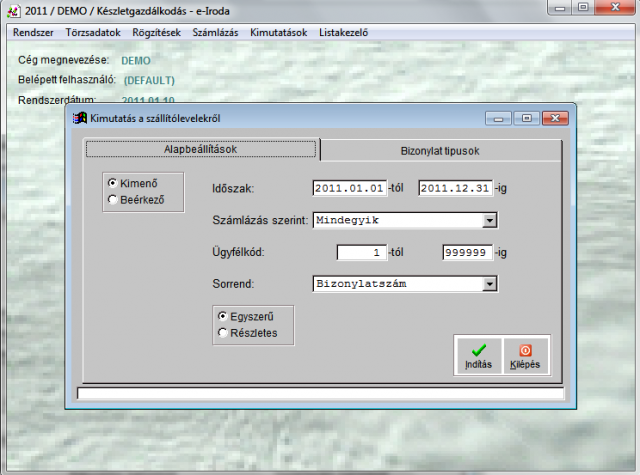Viewport: 640px width, 475px height.
Task: Click the Időszak start date field
Action: coord(348,188)
